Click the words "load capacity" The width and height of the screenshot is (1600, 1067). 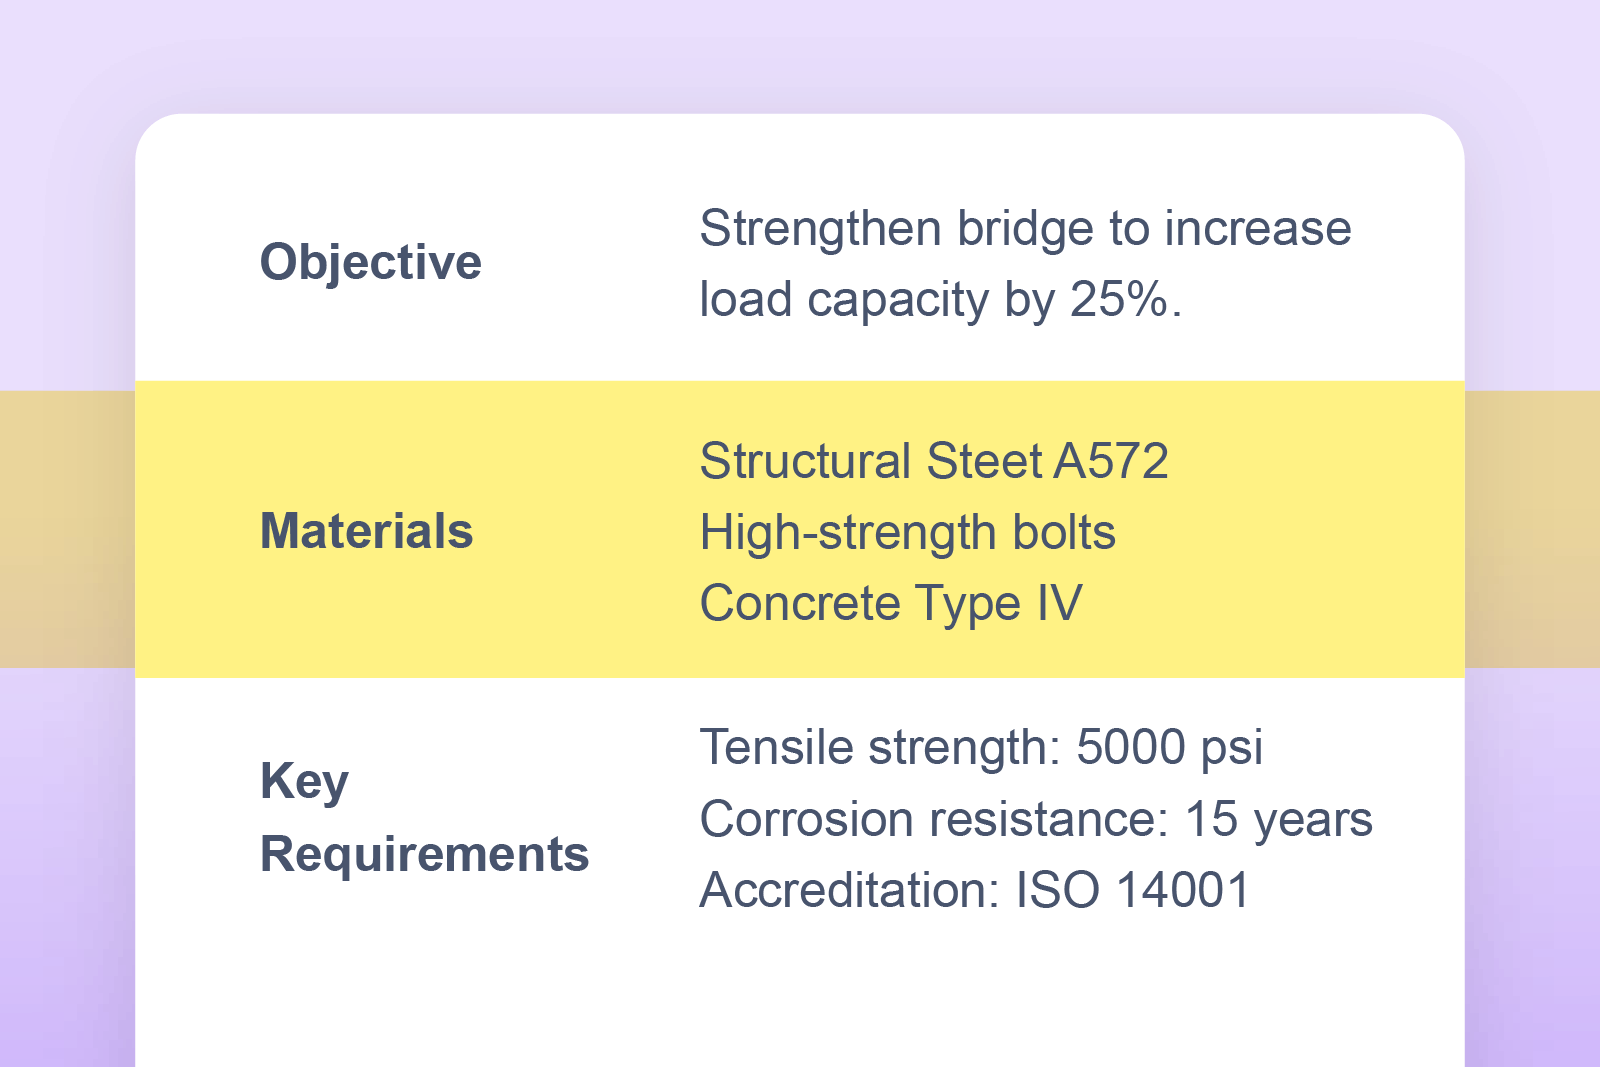point(844,299)
